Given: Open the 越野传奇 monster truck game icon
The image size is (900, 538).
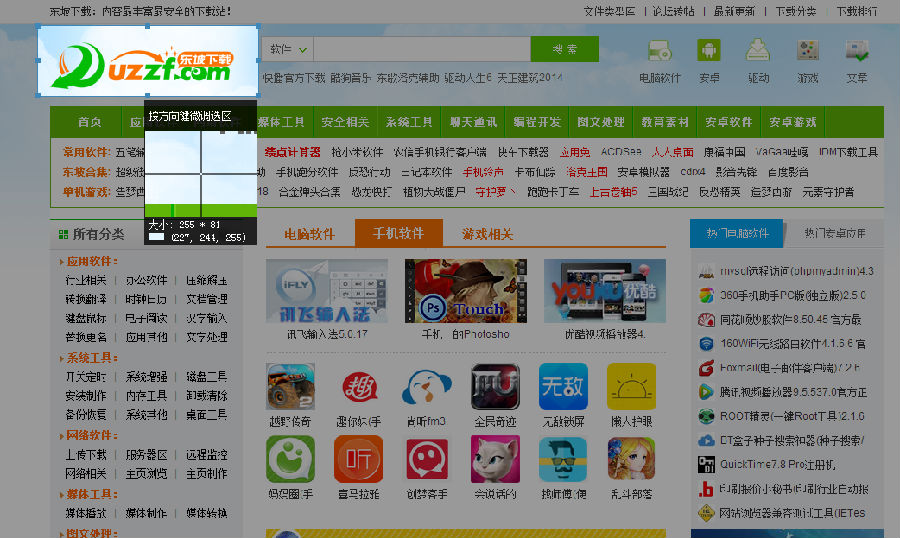Looking at the screenshot, I should (x=290, y=386).
